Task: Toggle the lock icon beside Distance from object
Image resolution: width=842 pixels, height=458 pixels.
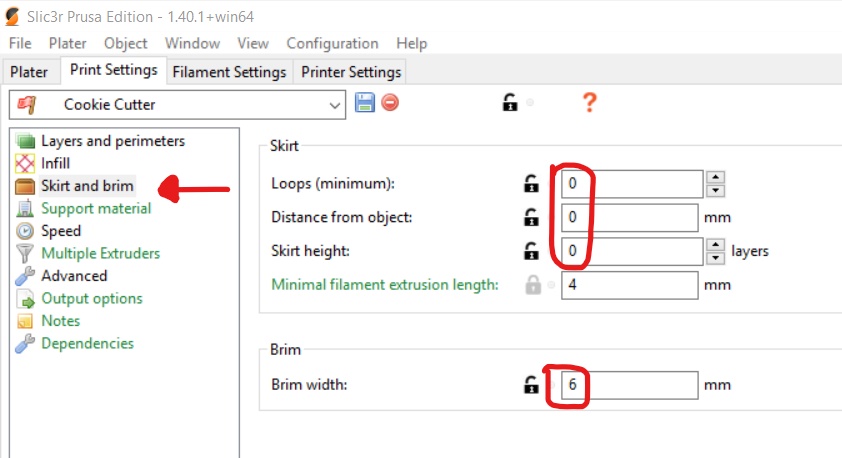Action: (x=531, y=217)
